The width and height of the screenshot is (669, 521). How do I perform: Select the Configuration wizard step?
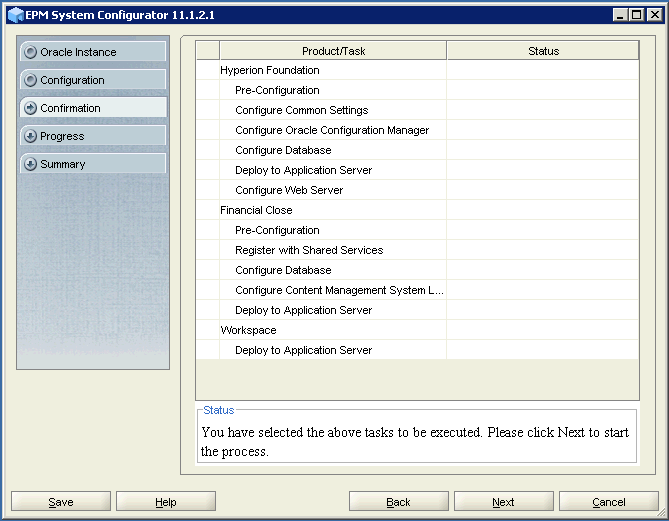pyautogui.click(x=93, y=80)
